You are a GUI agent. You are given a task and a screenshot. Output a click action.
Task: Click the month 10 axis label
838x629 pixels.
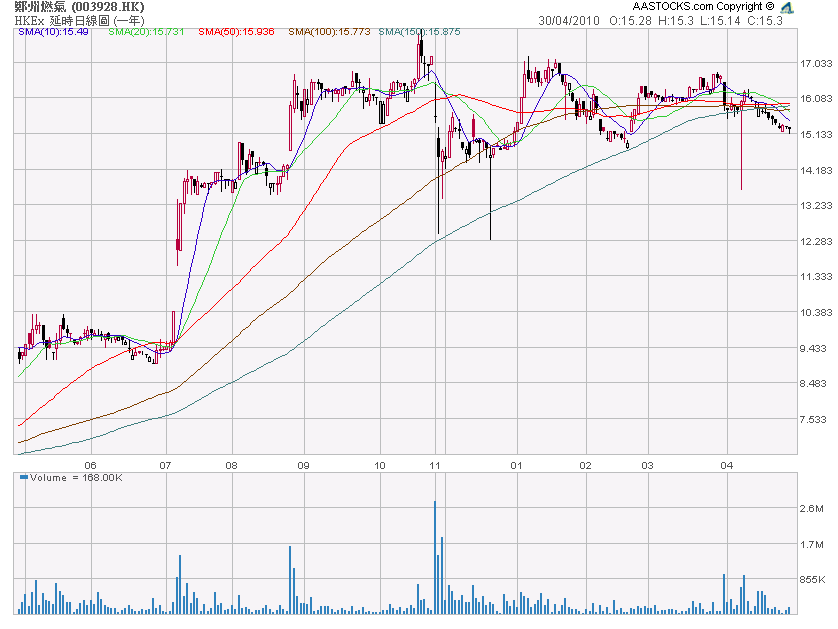[x=379, y=465]
